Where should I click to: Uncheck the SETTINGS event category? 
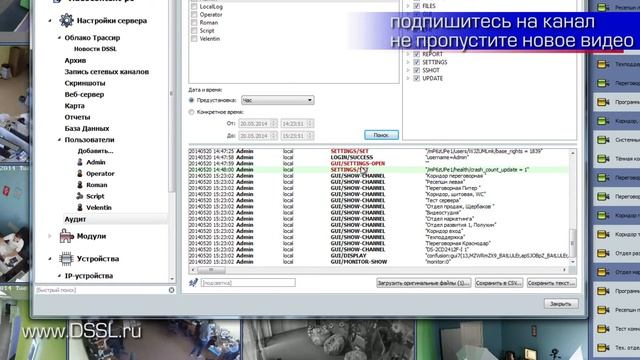point(417,62)
